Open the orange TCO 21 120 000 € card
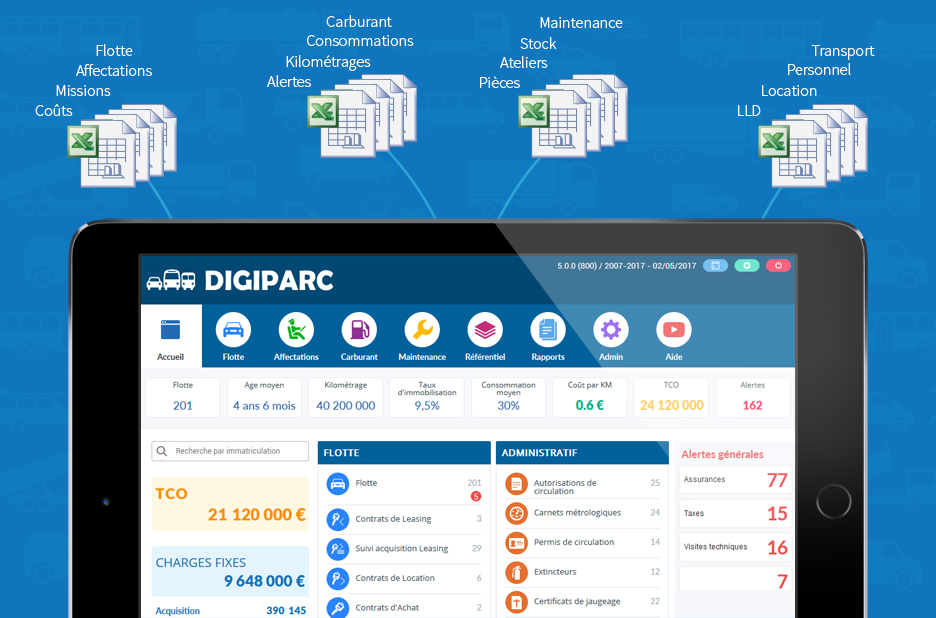The height and width of the screenshot is (618, 936). click(230, 503)
